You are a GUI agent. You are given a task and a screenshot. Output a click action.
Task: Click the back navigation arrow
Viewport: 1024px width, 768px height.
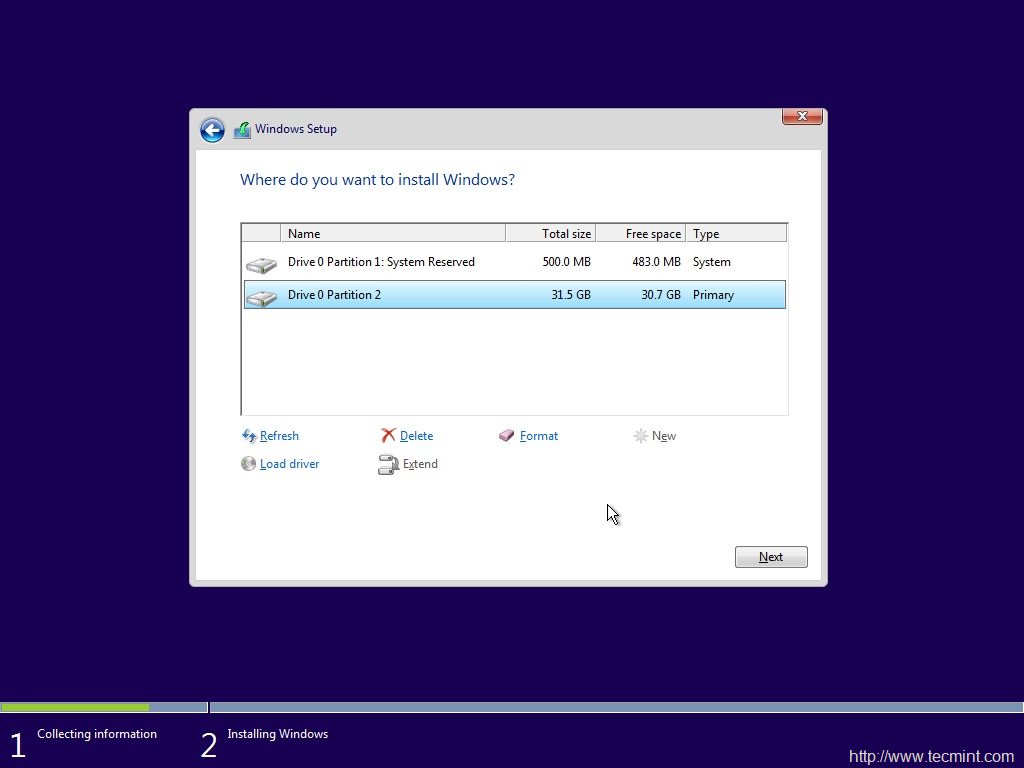point(212,130)
